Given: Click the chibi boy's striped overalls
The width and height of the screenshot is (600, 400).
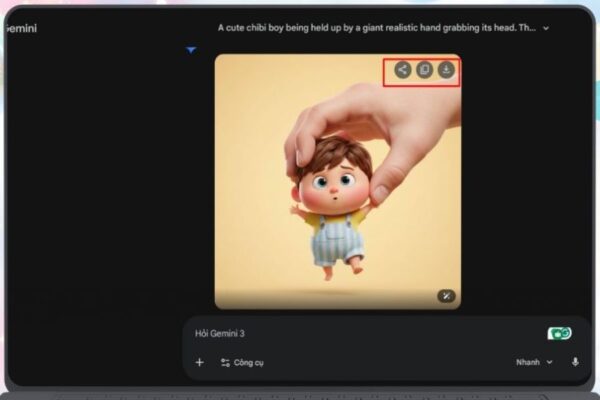Looking at the screenshot, I should tap(332, 242).
